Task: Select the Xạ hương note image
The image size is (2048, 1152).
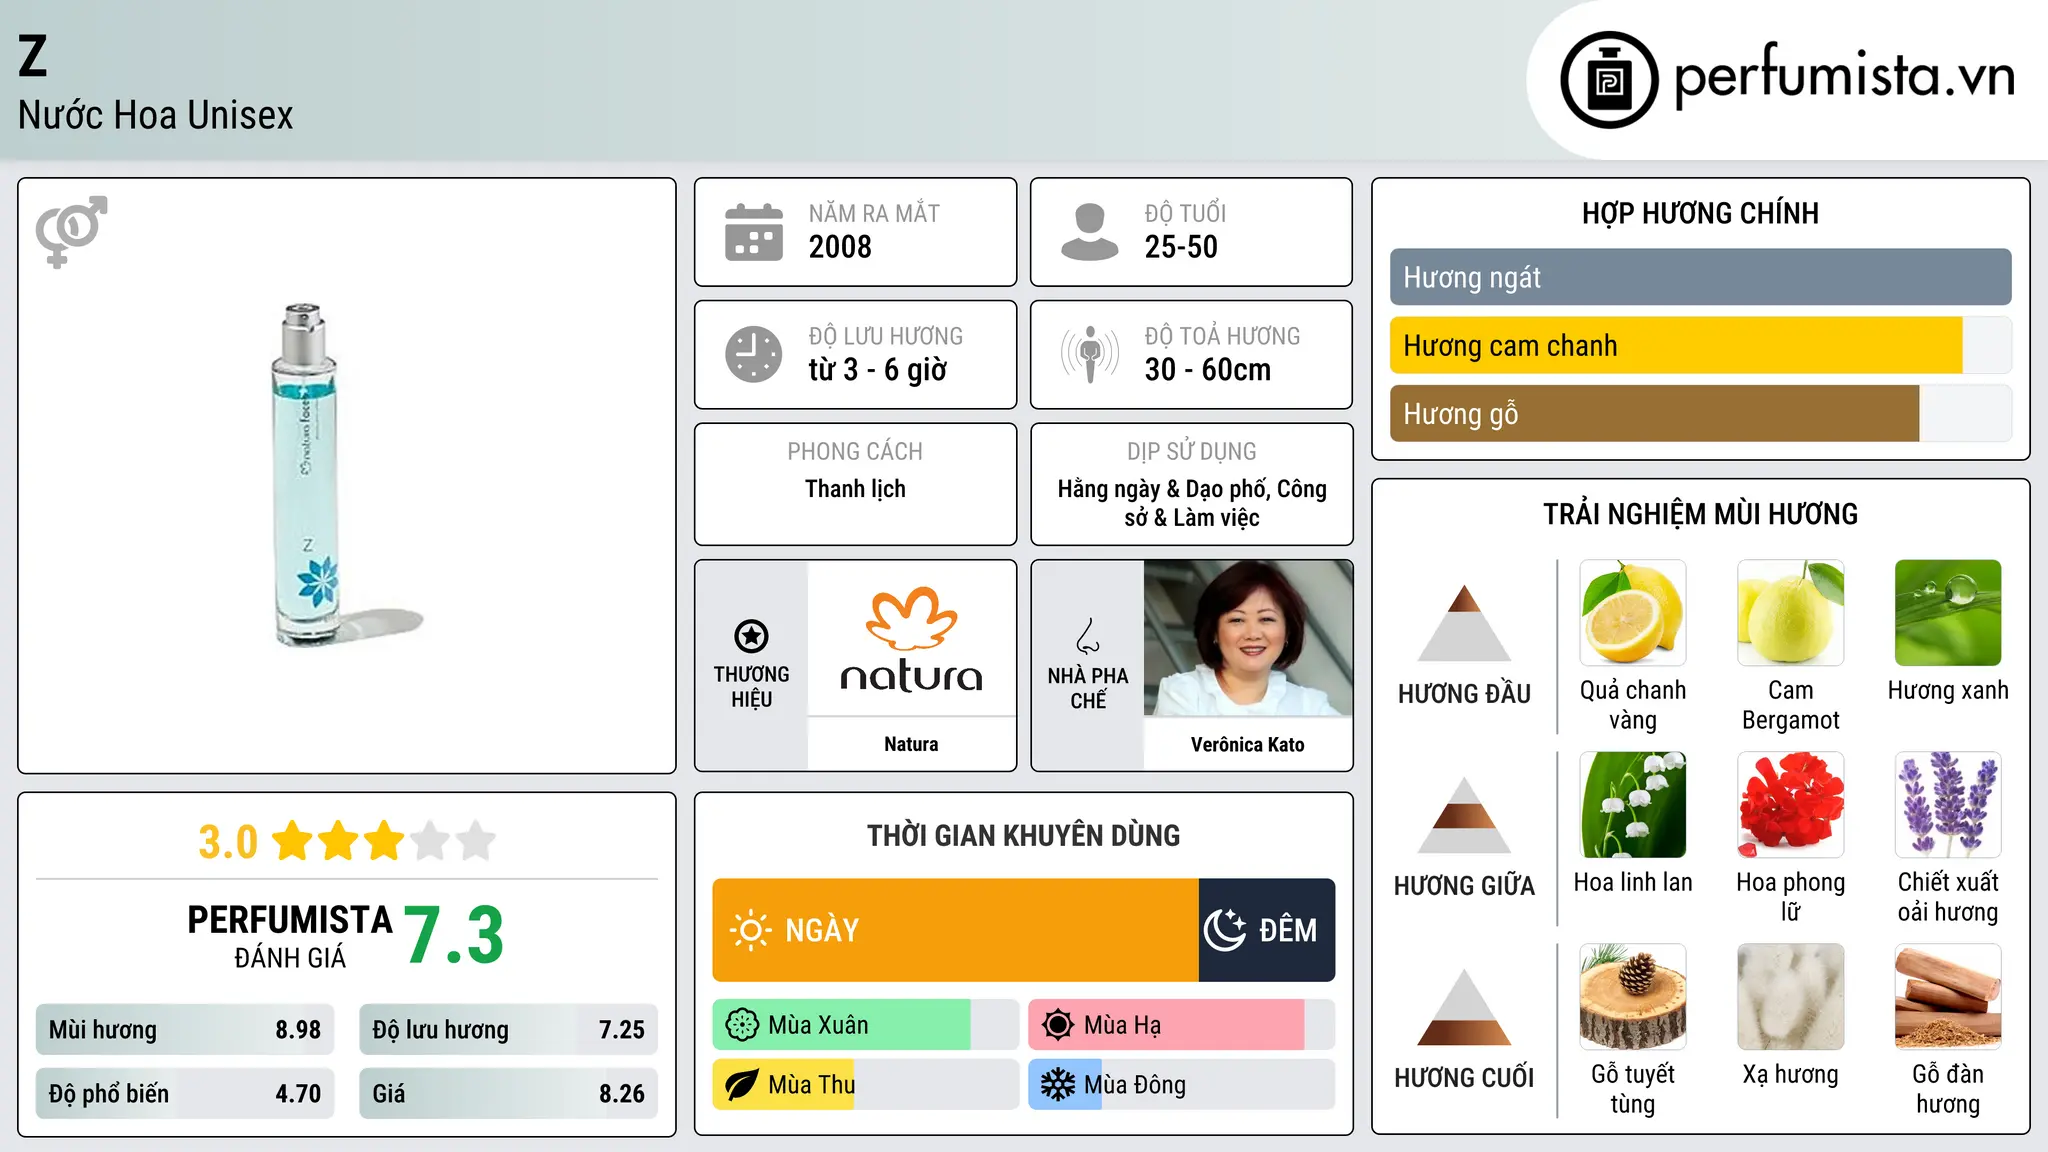Action: tap(1791, 997)
